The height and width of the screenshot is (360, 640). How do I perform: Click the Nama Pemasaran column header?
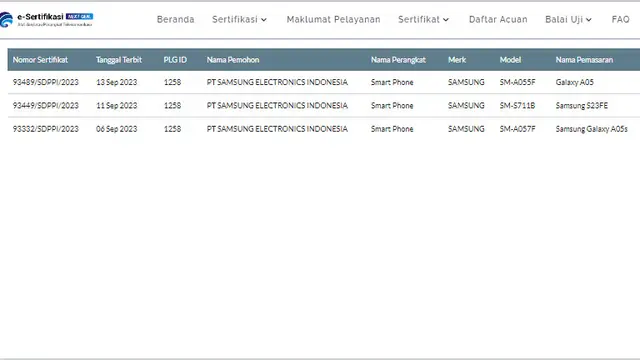point(584,60)
